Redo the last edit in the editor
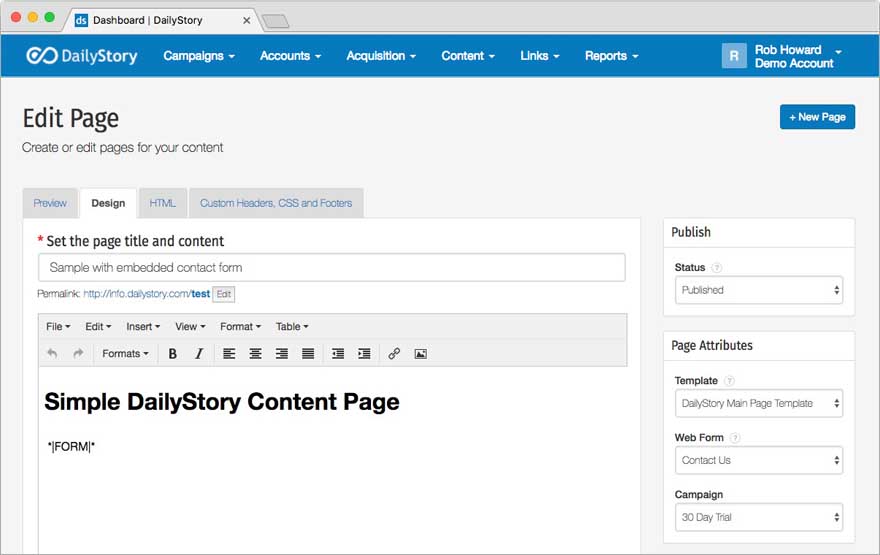880x555 pixels. [x=78, y=354]
